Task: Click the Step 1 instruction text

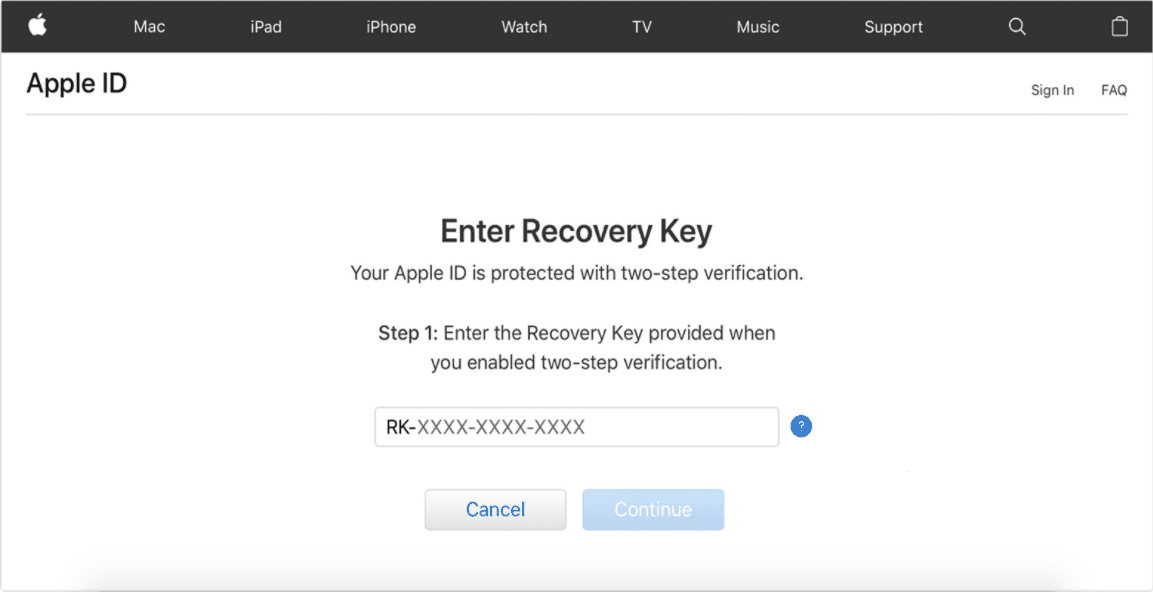Action: click(x=576, y=348)
